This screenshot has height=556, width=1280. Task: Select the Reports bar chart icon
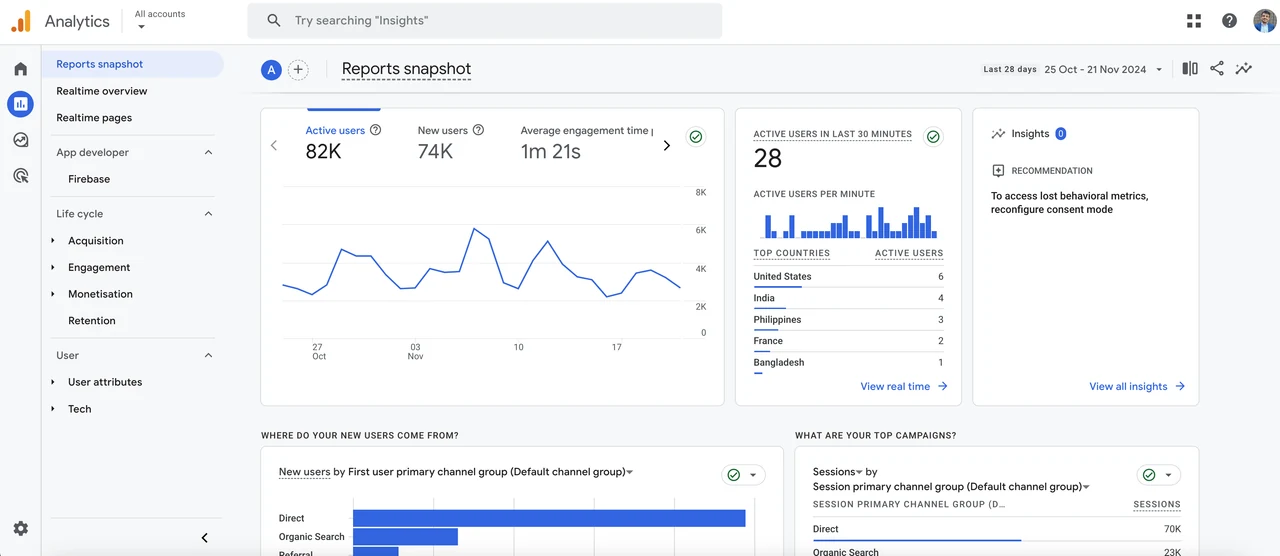pos(20,104)
